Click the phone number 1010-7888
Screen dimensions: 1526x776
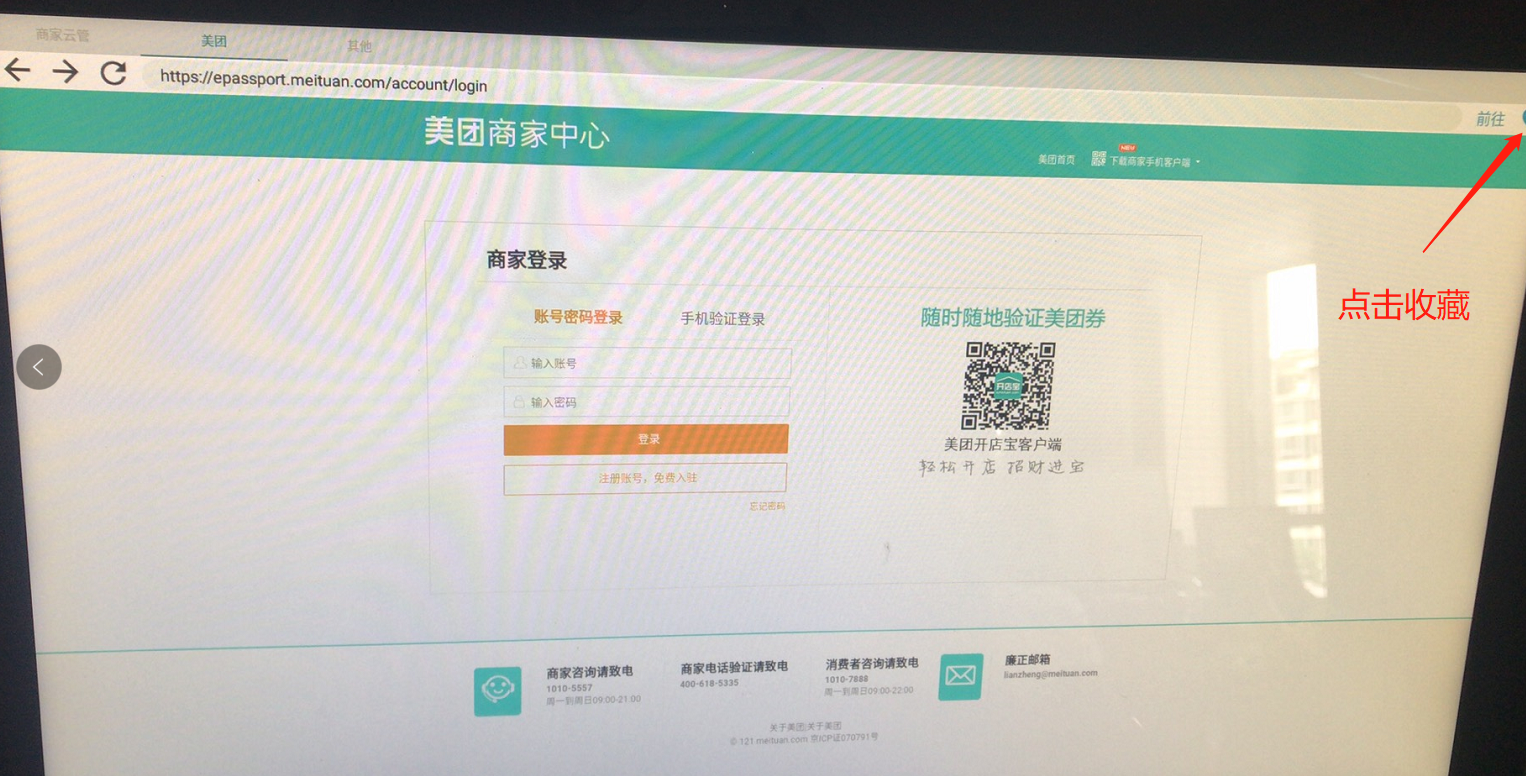(845, 679)
